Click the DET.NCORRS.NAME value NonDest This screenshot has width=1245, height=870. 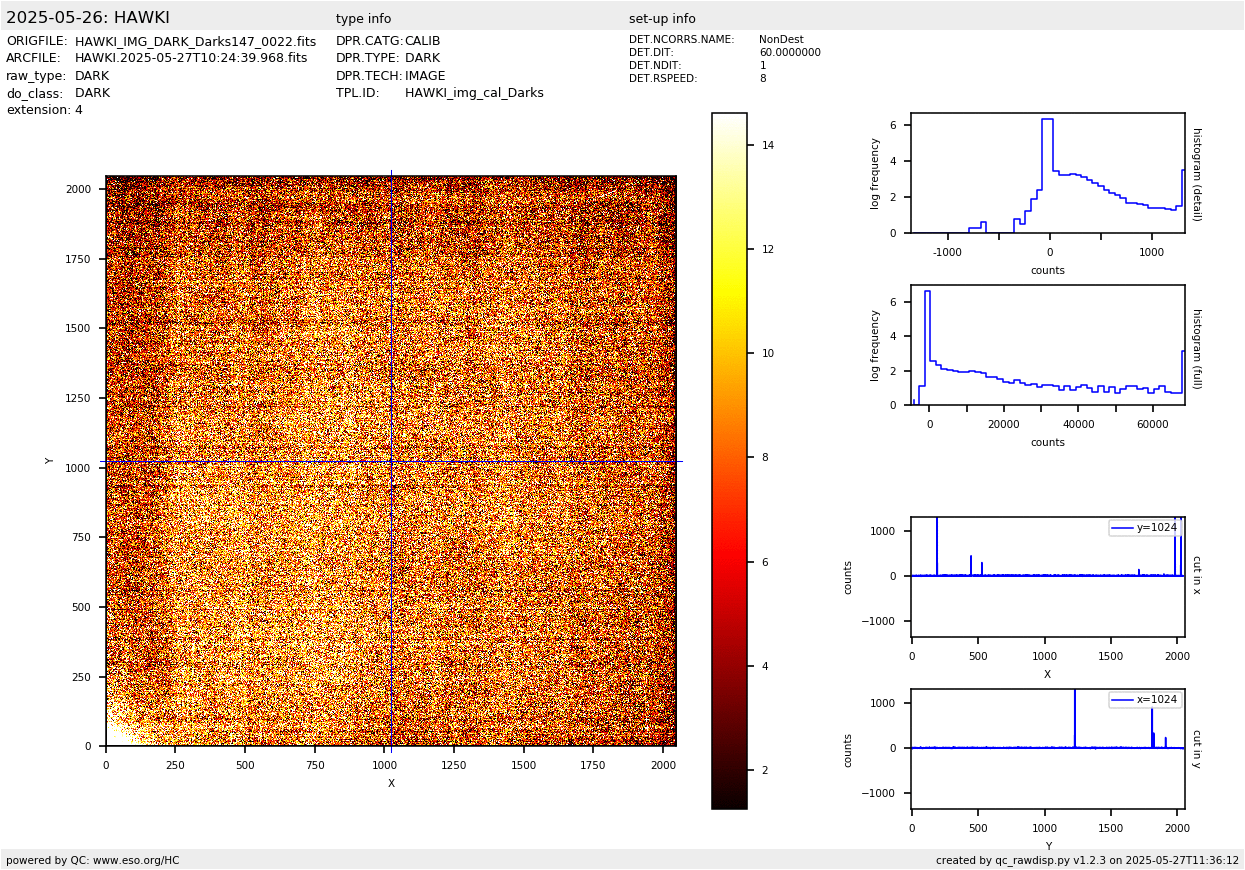(x=781, y=40)
